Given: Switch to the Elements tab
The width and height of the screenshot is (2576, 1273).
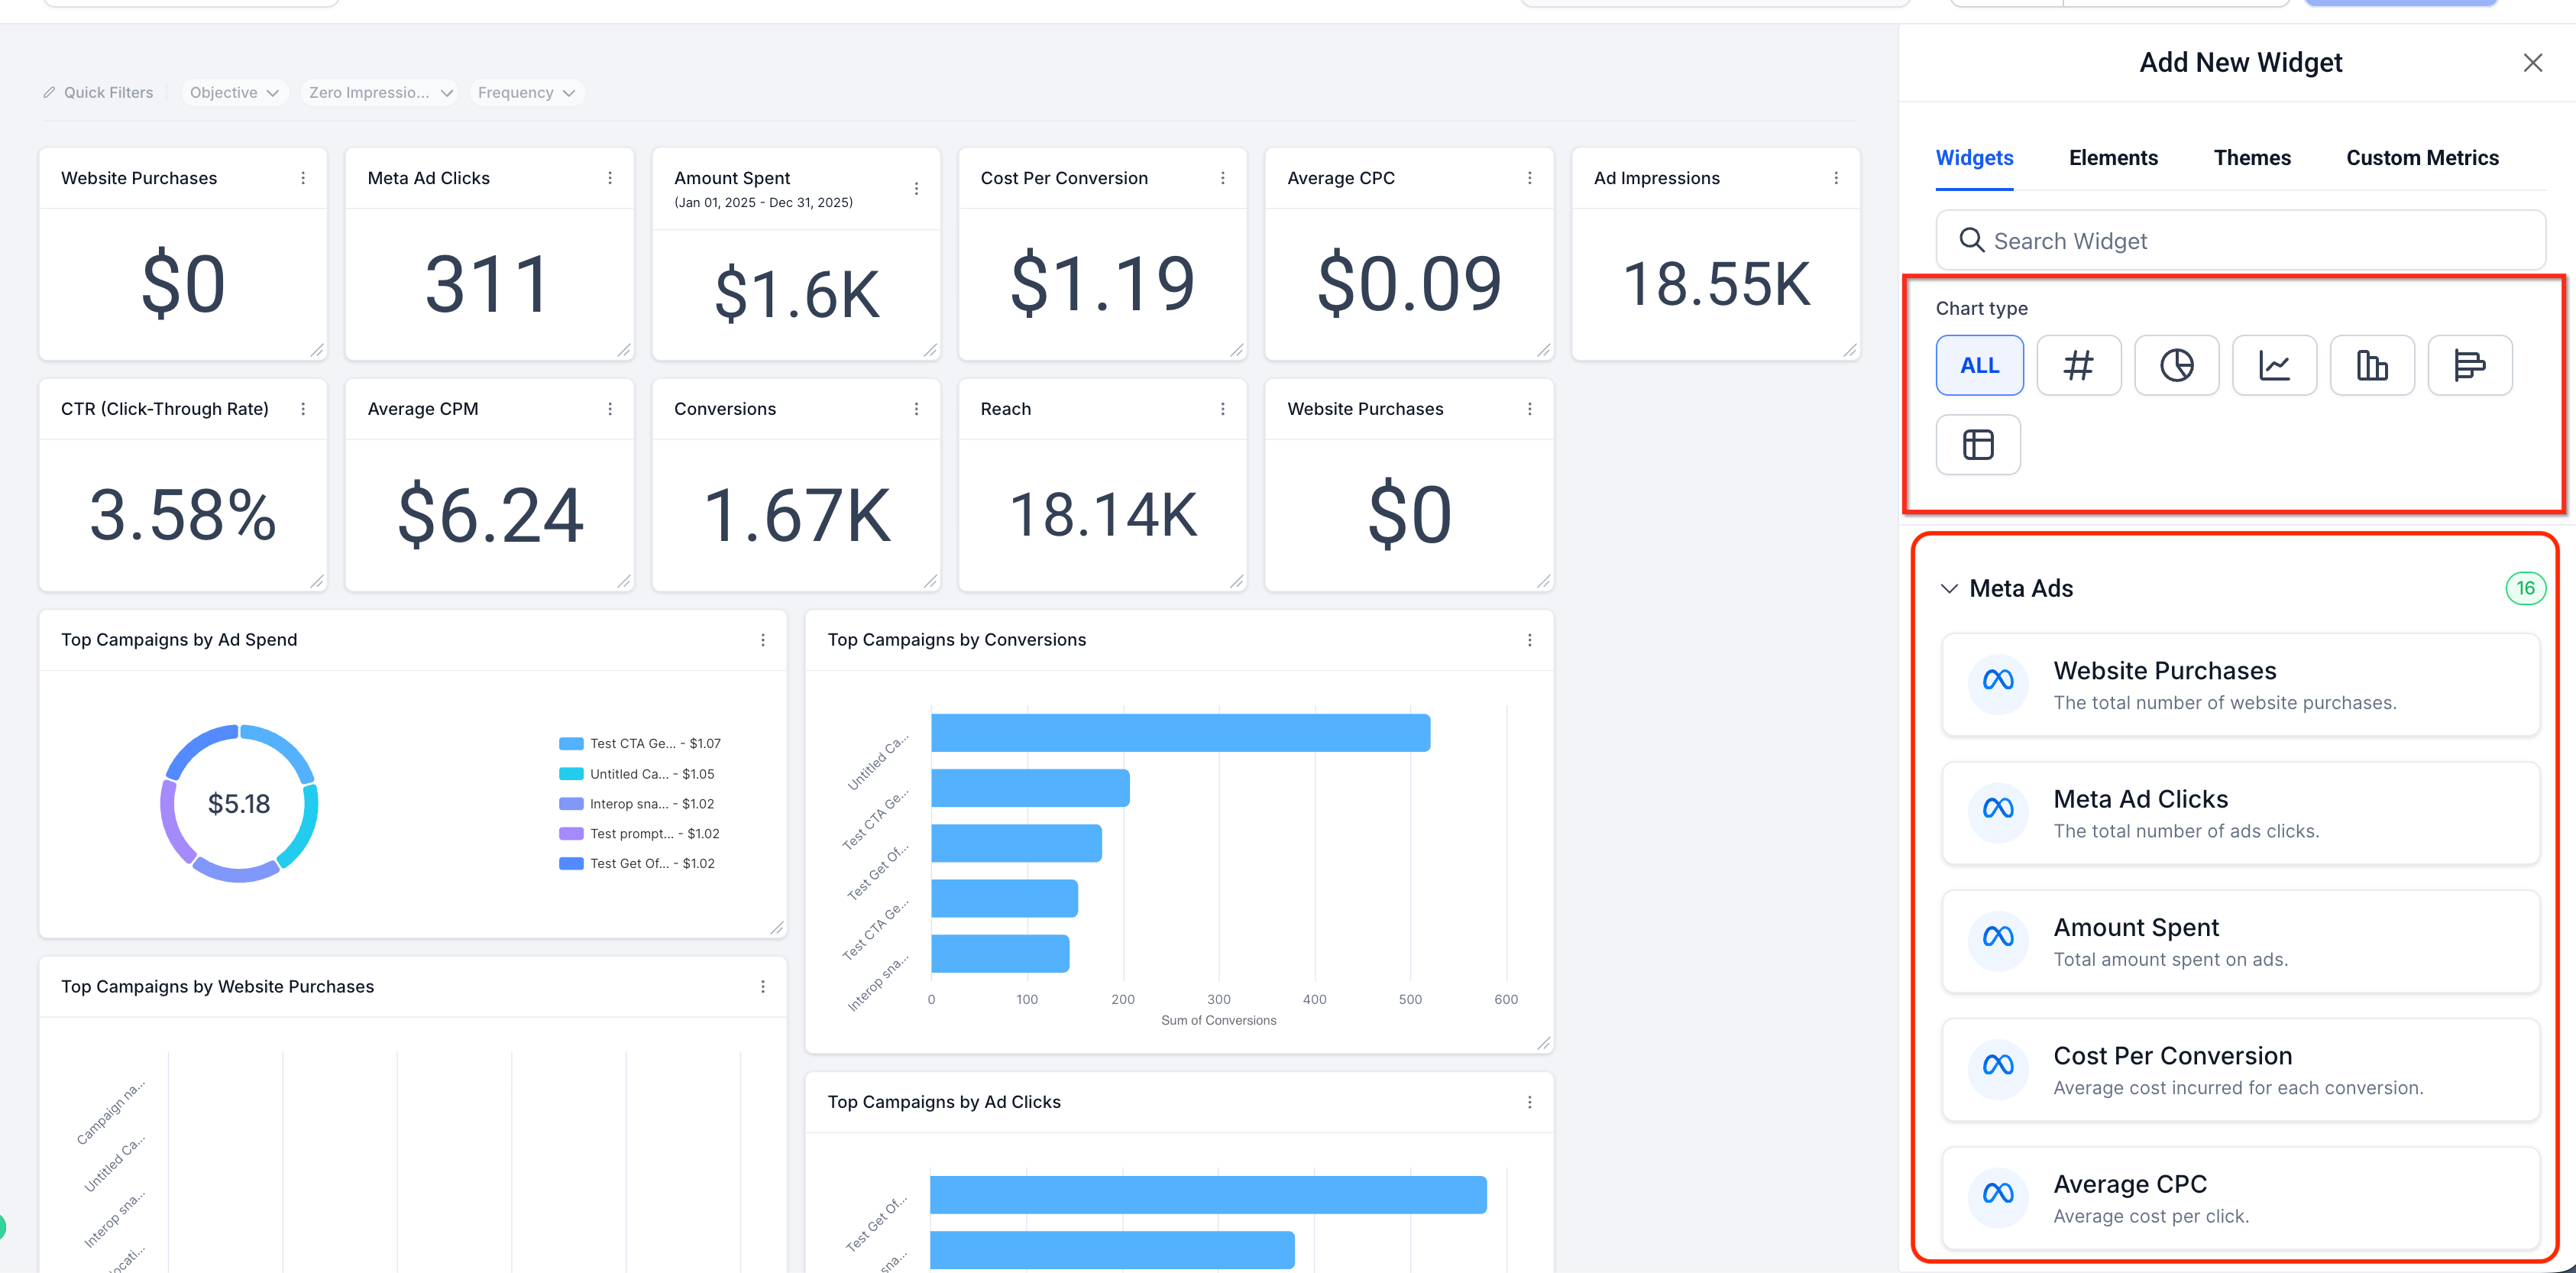Looking at the screenshot, I should point(2113,158).
